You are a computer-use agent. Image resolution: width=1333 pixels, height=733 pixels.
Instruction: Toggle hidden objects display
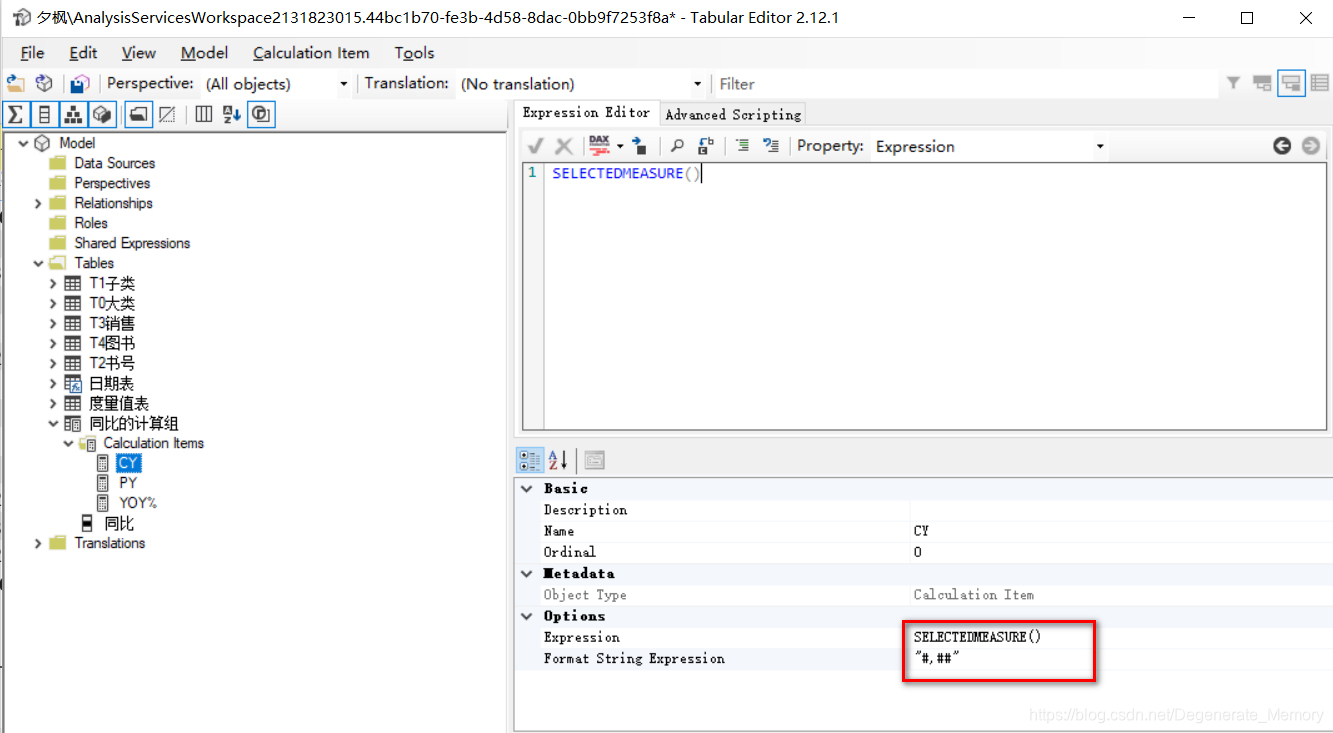pyautogui.click(x=167, y=114)
